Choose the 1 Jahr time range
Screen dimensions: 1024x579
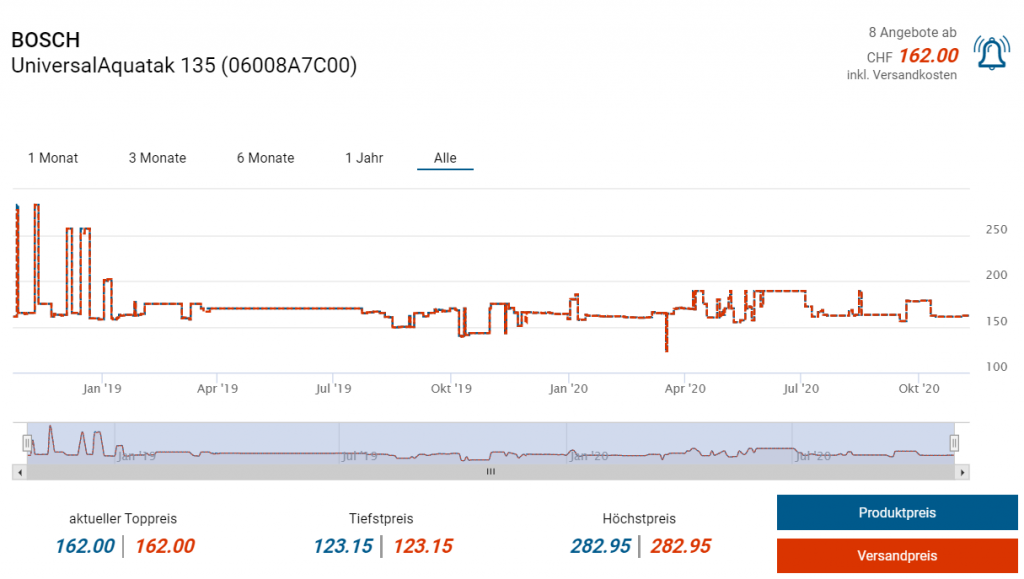click(364, 158)
